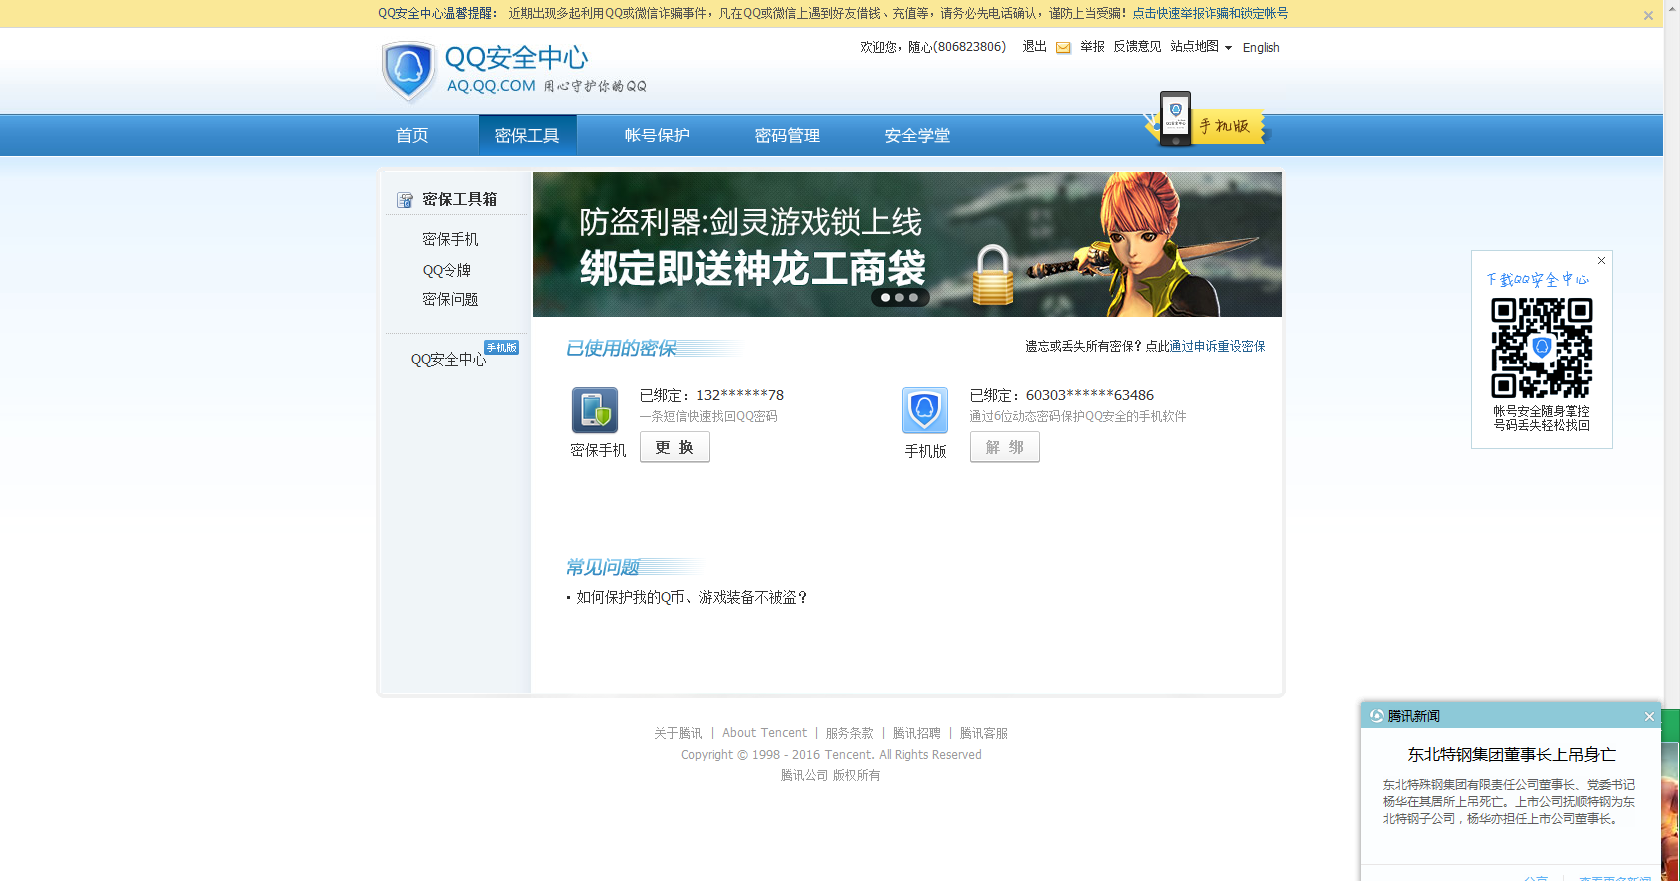Screen dimensions: 1680x881
Task: Click the 腾讯新闻 logo icon in popup
Action: [1377, 716]
